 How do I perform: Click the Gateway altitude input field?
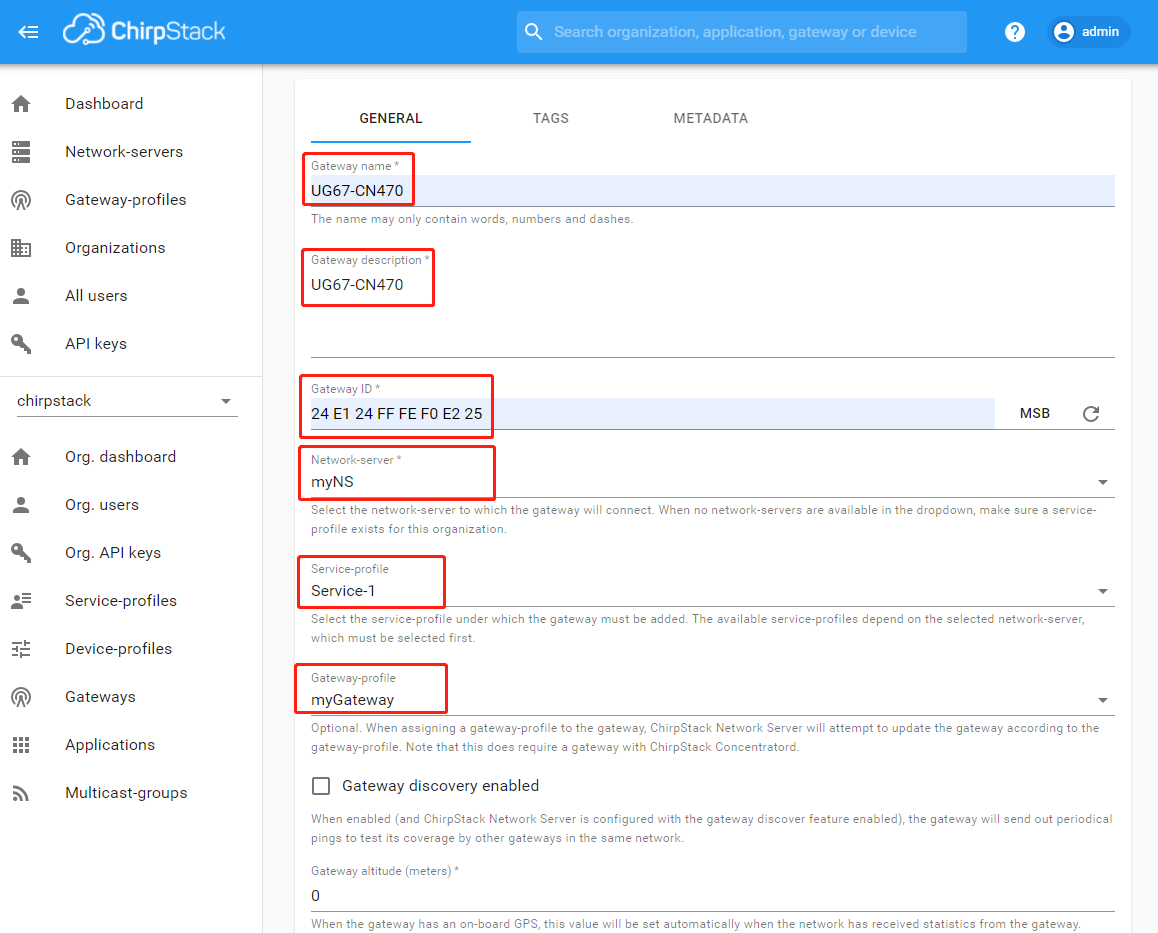click(x=712, y=896)
